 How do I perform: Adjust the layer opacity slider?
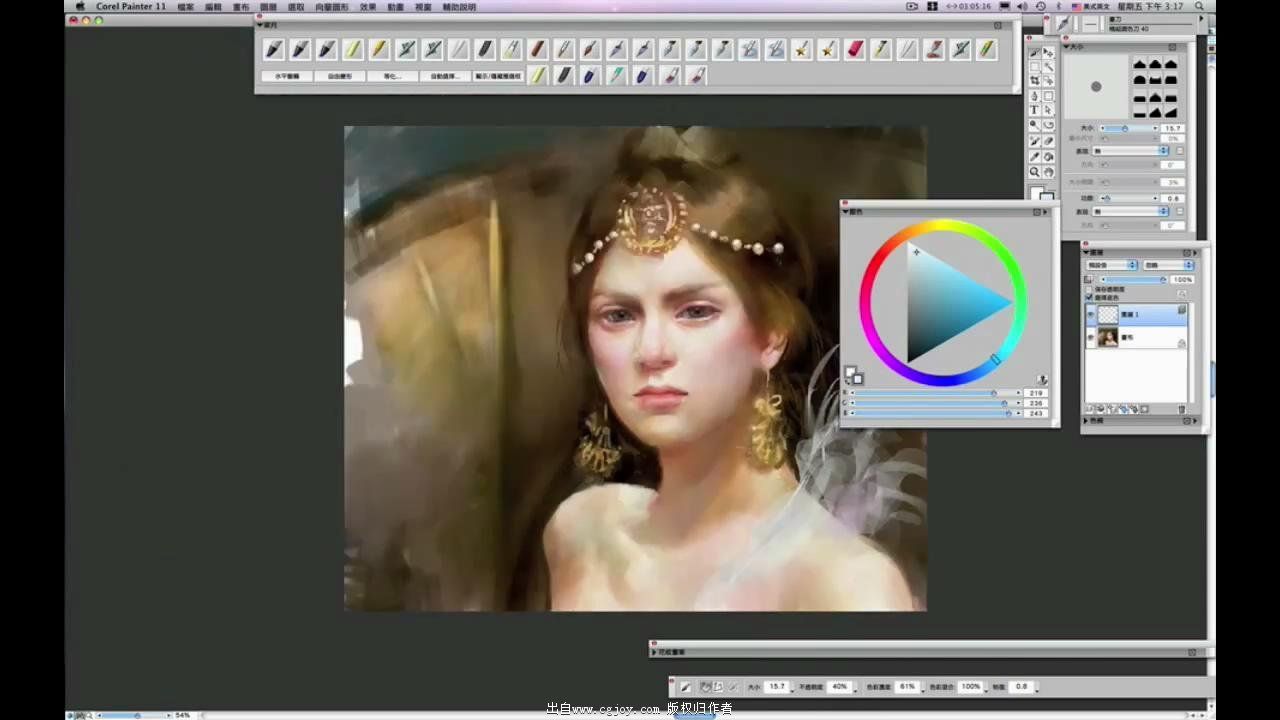(x=1133, y=280)
